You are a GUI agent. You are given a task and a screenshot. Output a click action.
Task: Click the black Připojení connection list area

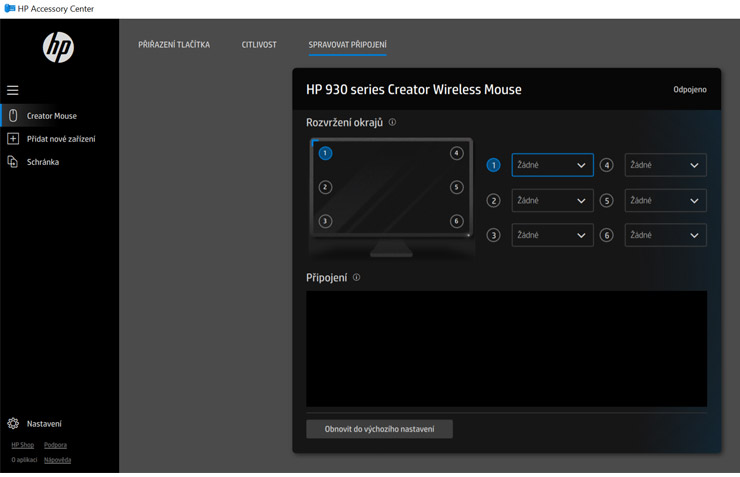(x=506, y=349)
